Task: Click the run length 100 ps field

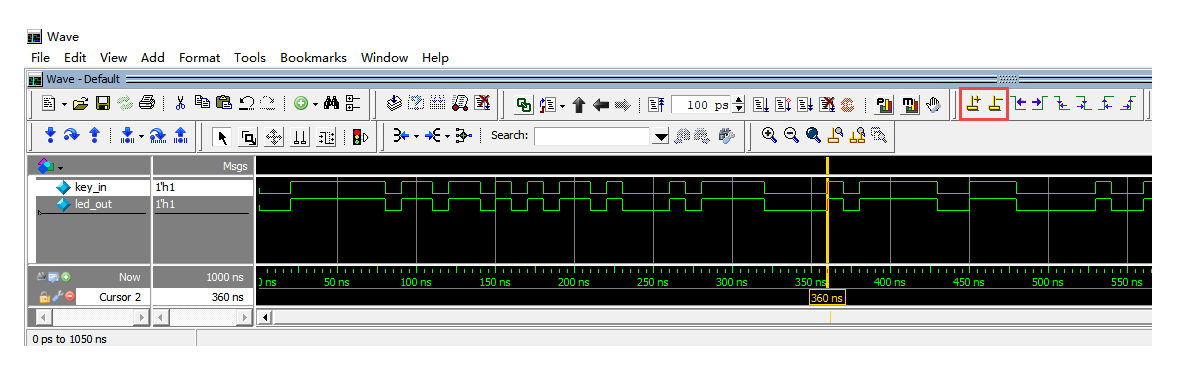Action: pos(700,105)
